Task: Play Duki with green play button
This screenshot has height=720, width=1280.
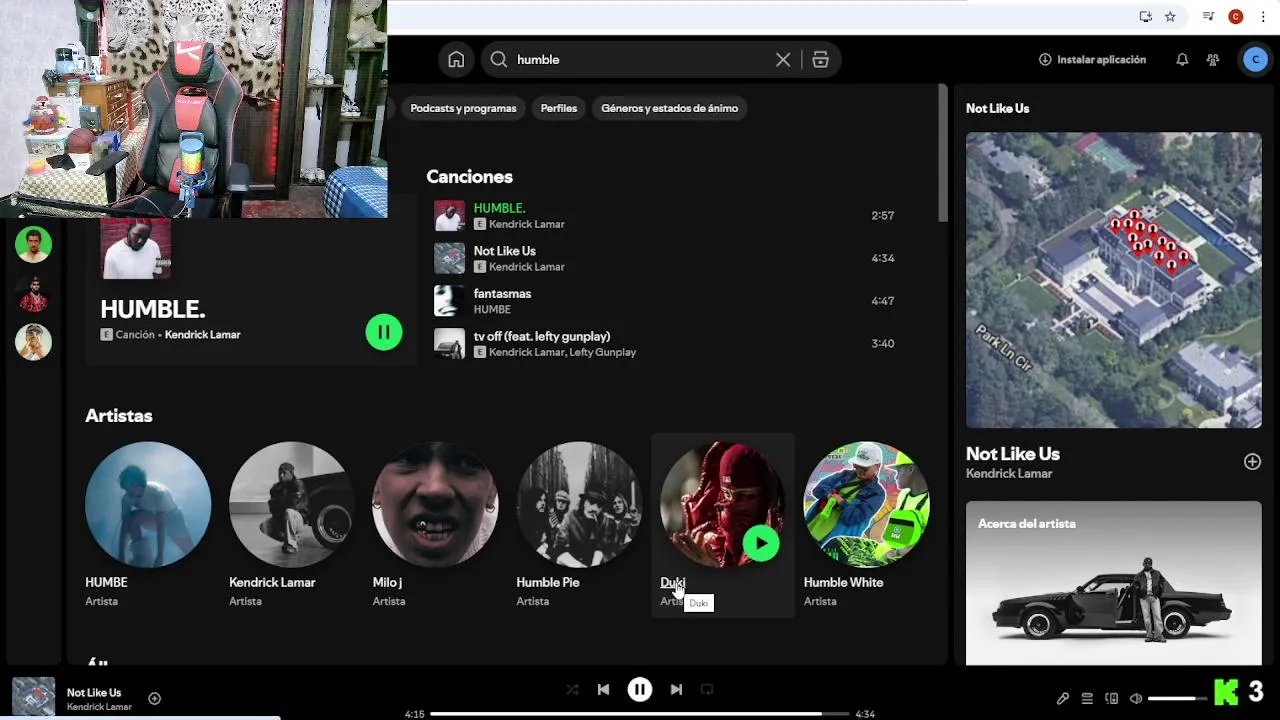Action: 761,544
